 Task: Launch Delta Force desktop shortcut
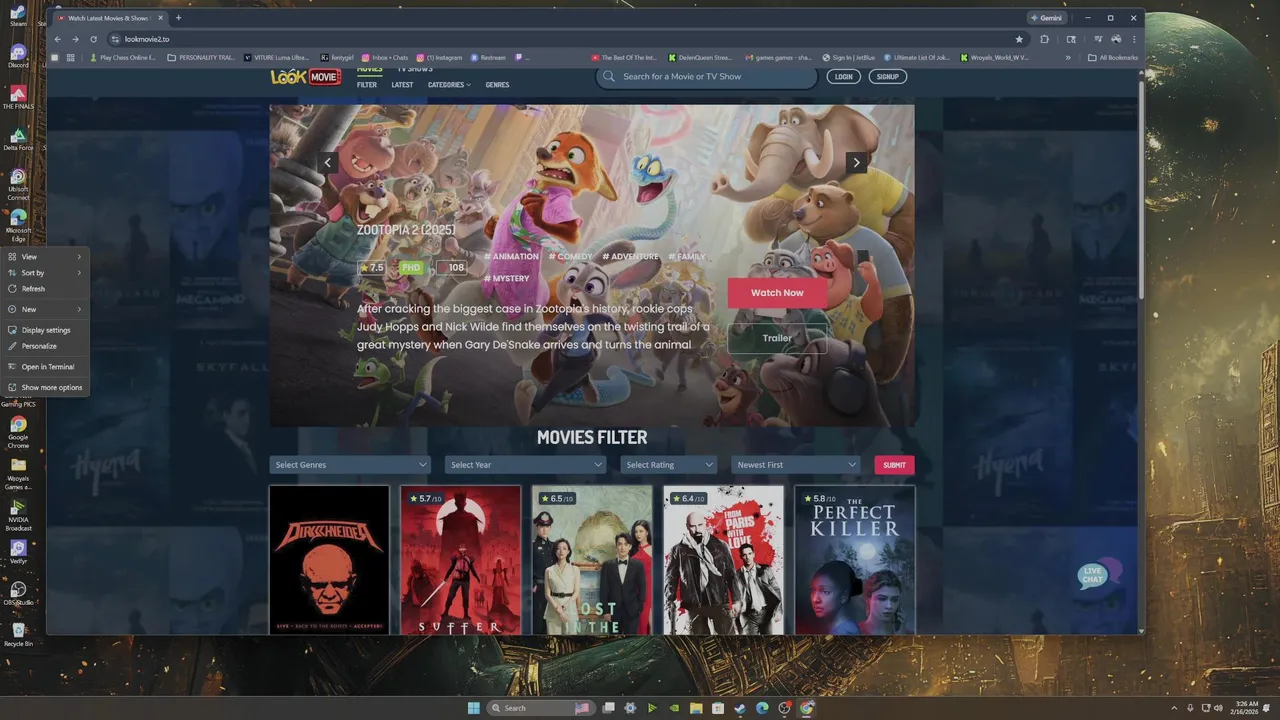pos(18,139)
